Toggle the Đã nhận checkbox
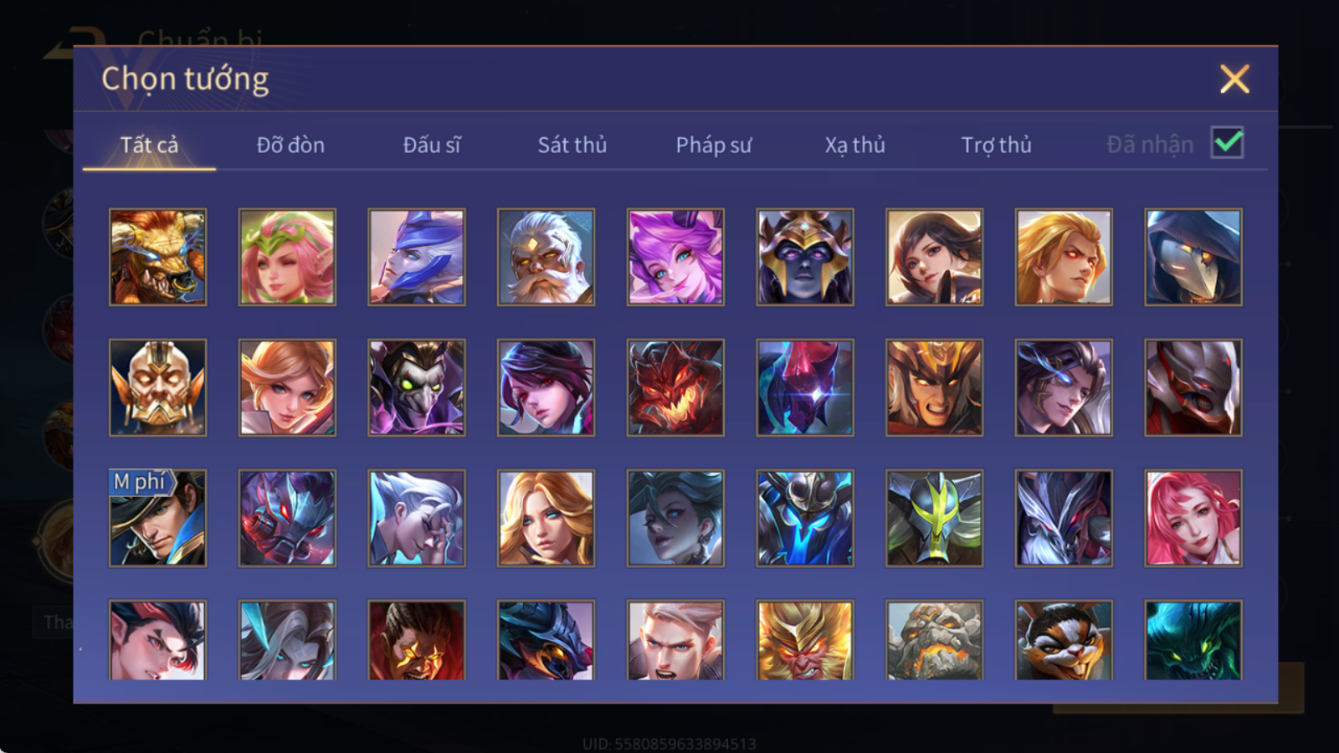1339x753 pixels. click(1227, 143)
